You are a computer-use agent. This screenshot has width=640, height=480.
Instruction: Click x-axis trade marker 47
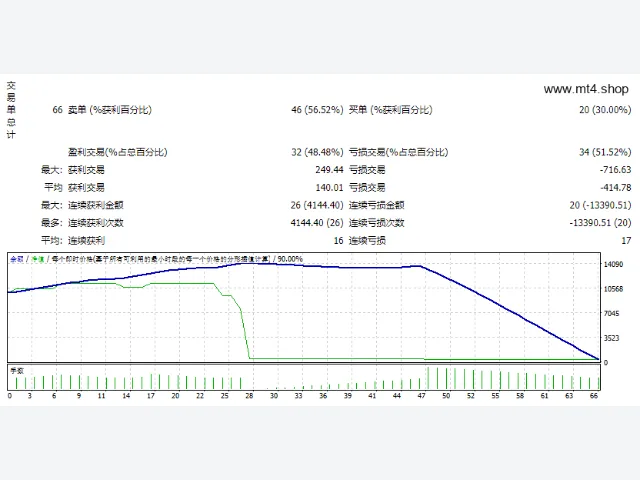pyautogui.click(x=422, y=396)
